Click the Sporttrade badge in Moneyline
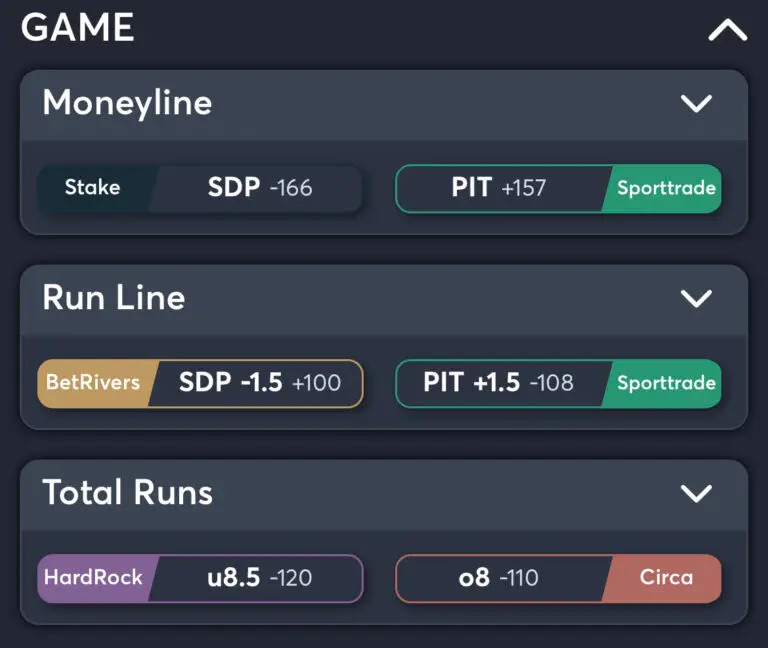 click(665, 188)
